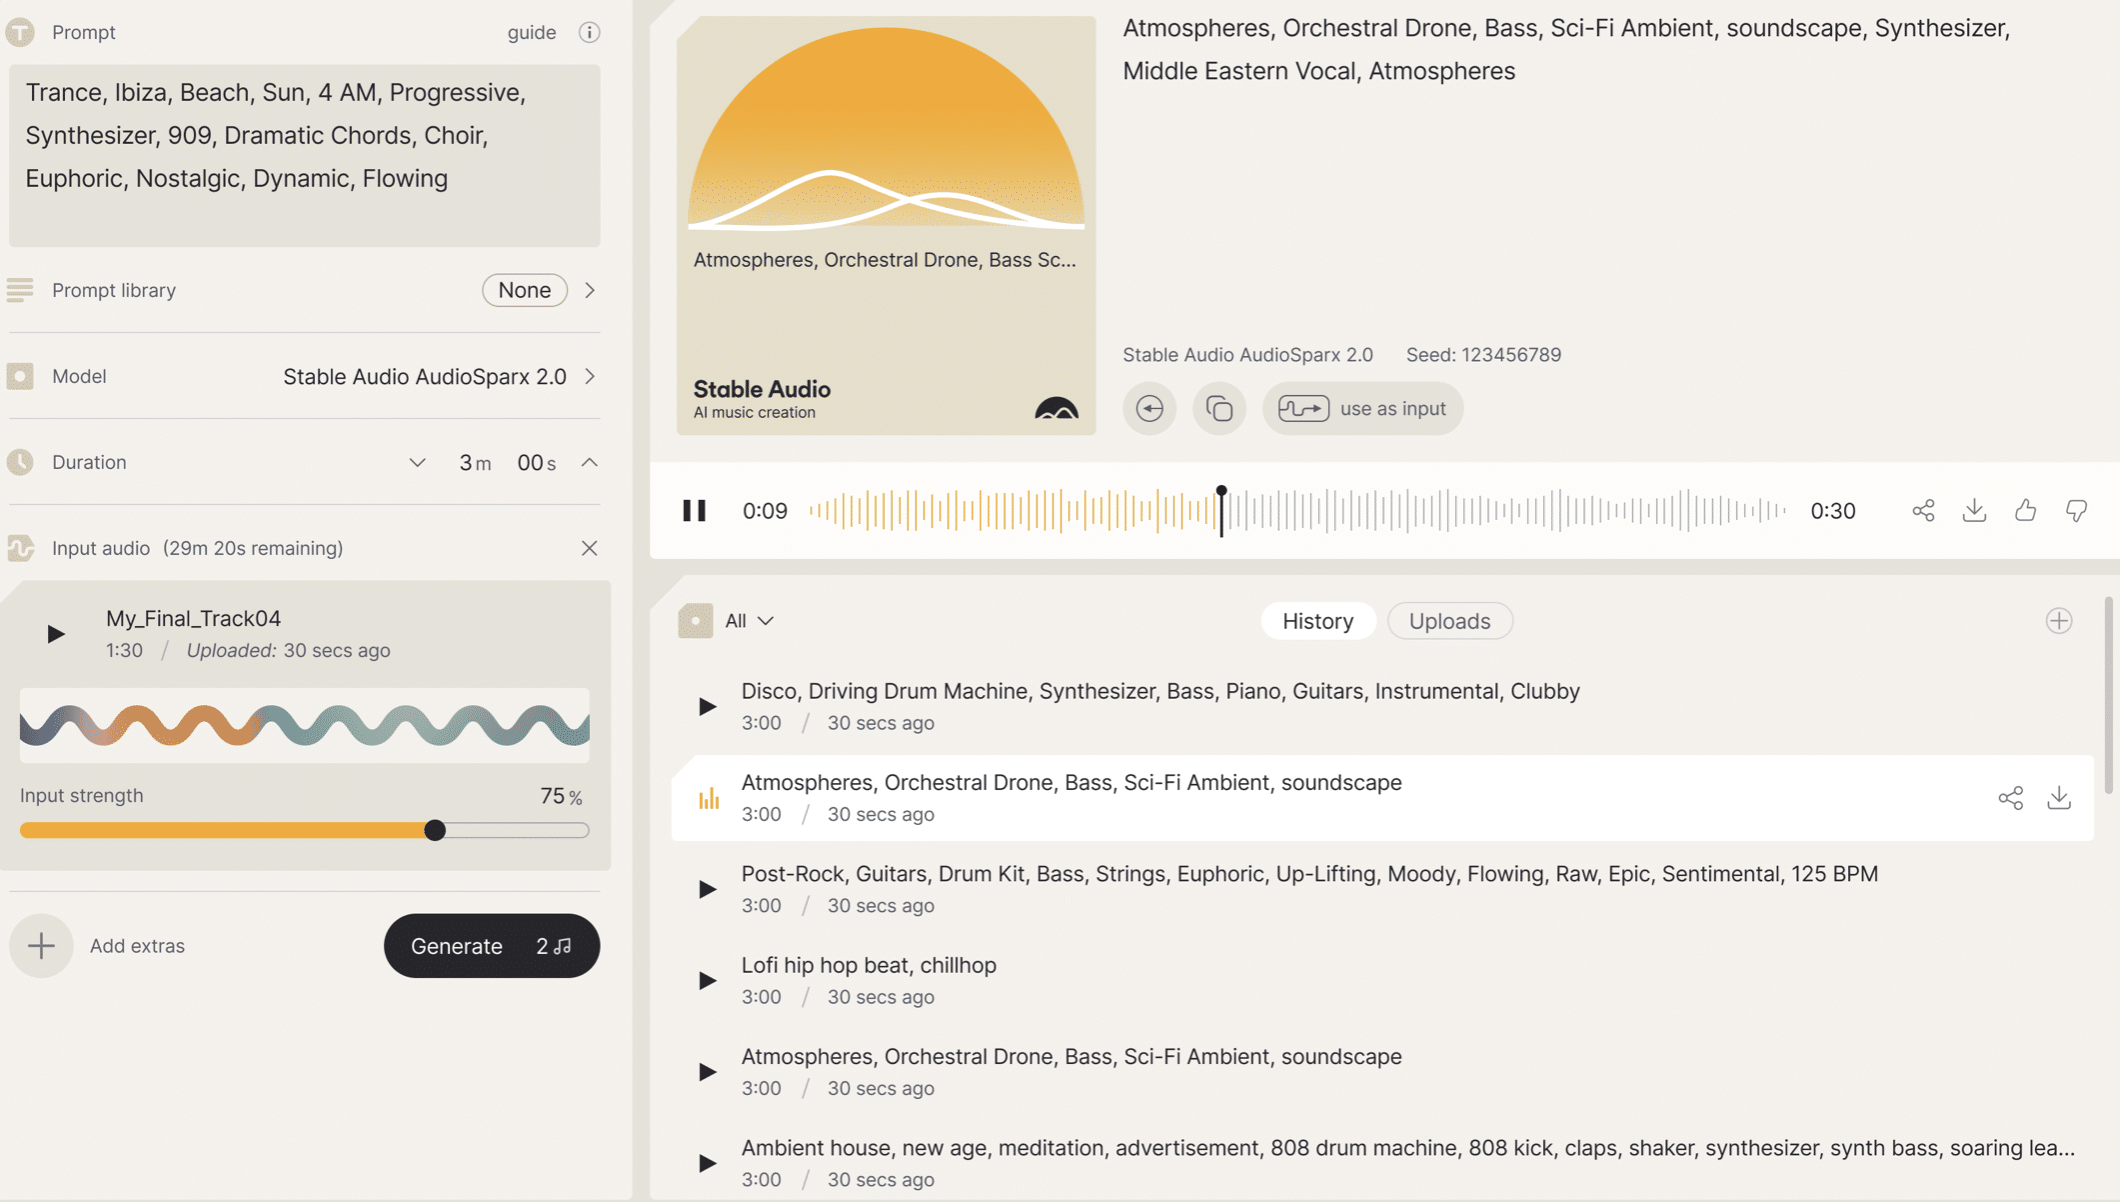Decrease duration with the down chevron
The height and width of the screenshot is (1202, 2120).
(417, 462)
